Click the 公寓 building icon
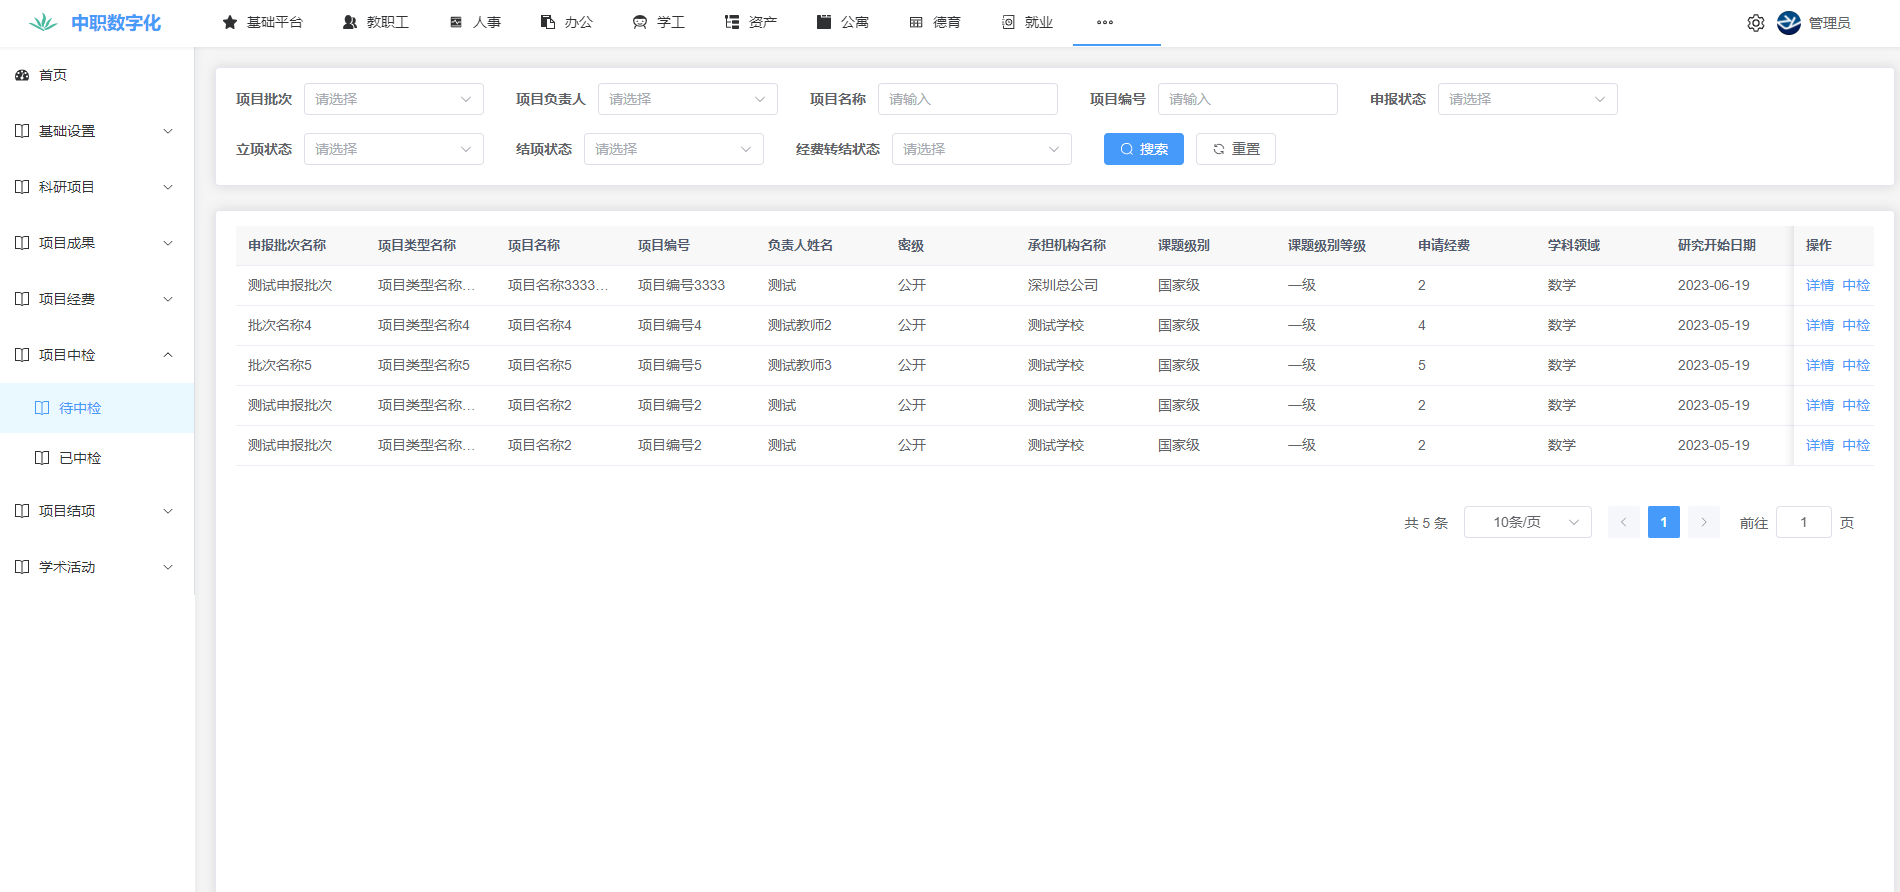The image size is (1900, 892). pos(824,22)
